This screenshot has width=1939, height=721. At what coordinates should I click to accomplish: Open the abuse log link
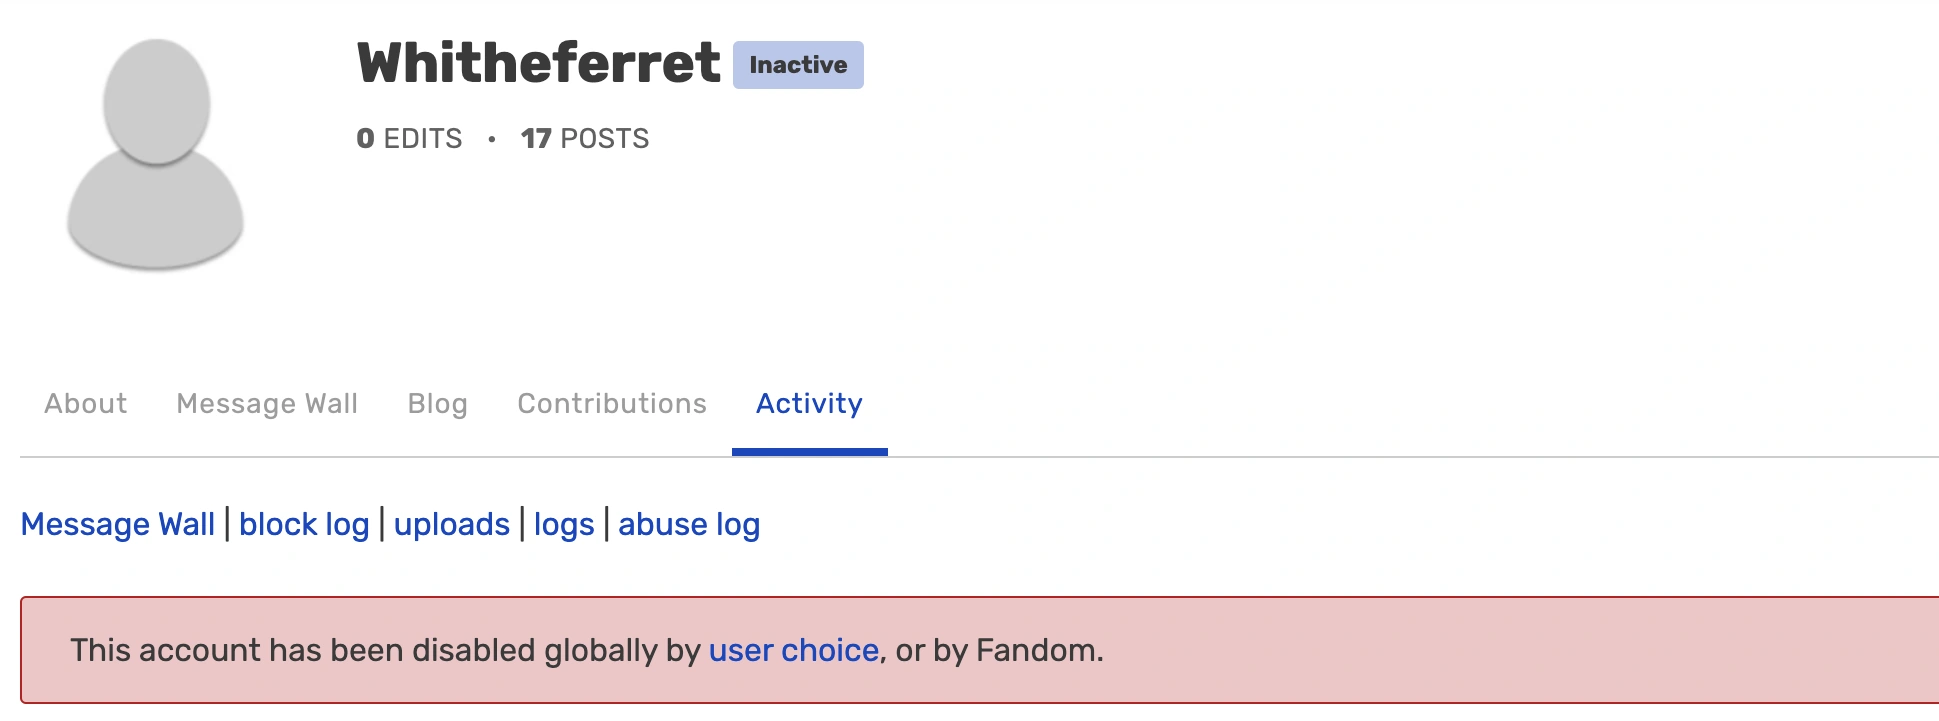point(688,524)
